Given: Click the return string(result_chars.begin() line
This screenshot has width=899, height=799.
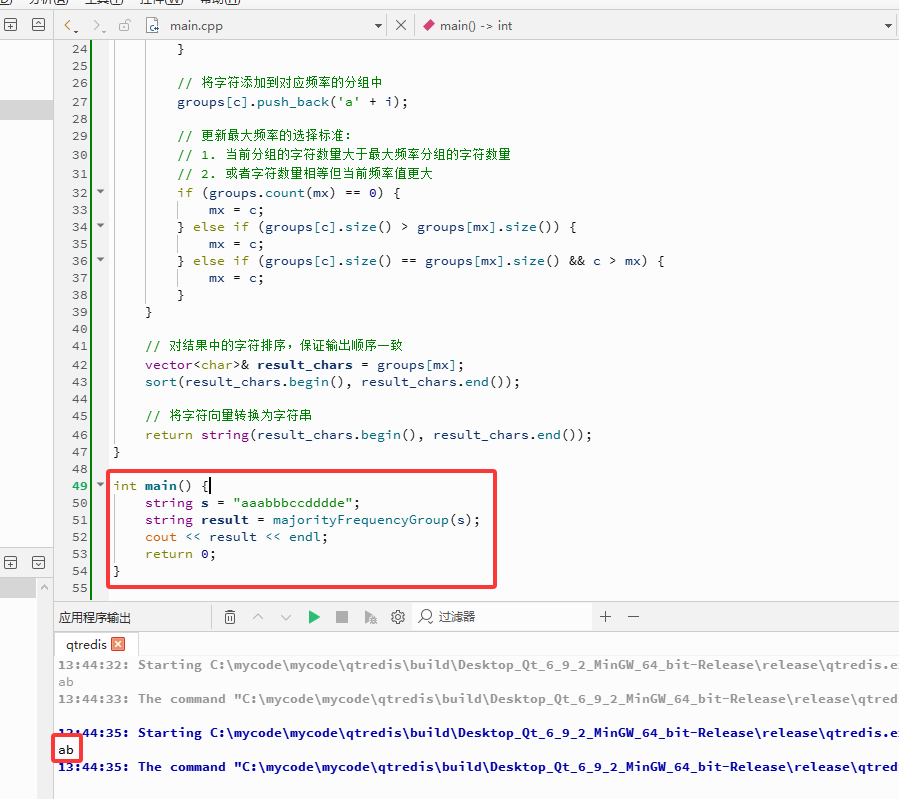Looking at the screenshot, I should click(368, 435).
